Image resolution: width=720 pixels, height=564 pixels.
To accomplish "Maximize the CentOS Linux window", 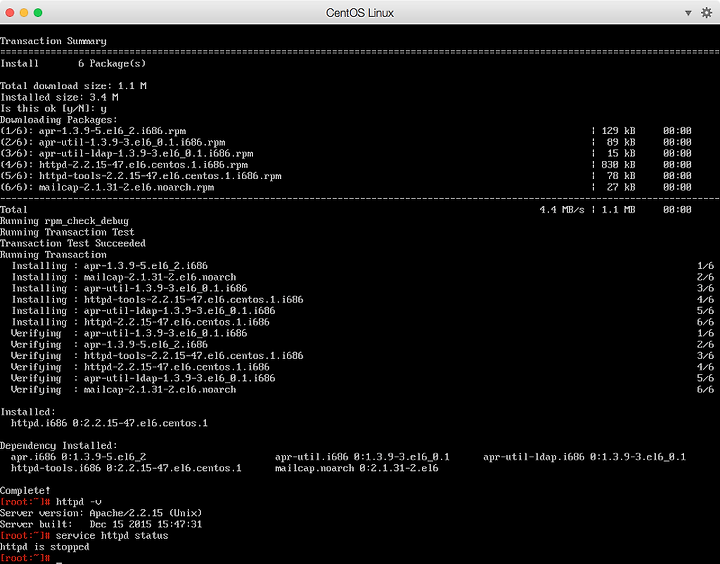I will pyautogui.click(x=38, y=12).
